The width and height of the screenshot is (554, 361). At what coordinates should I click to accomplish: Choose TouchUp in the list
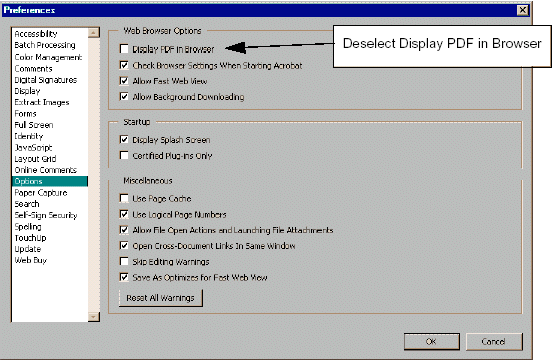(x=30, y=238)
